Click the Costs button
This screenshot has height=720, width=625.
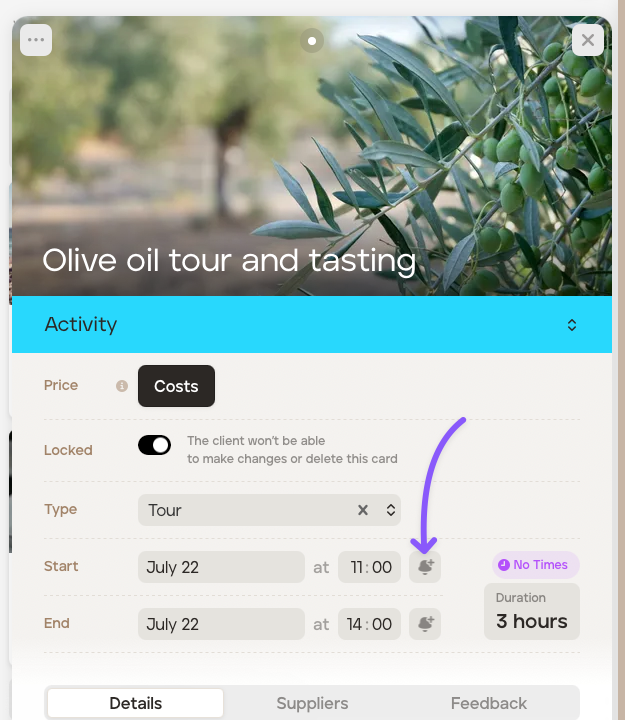point(176,386)
